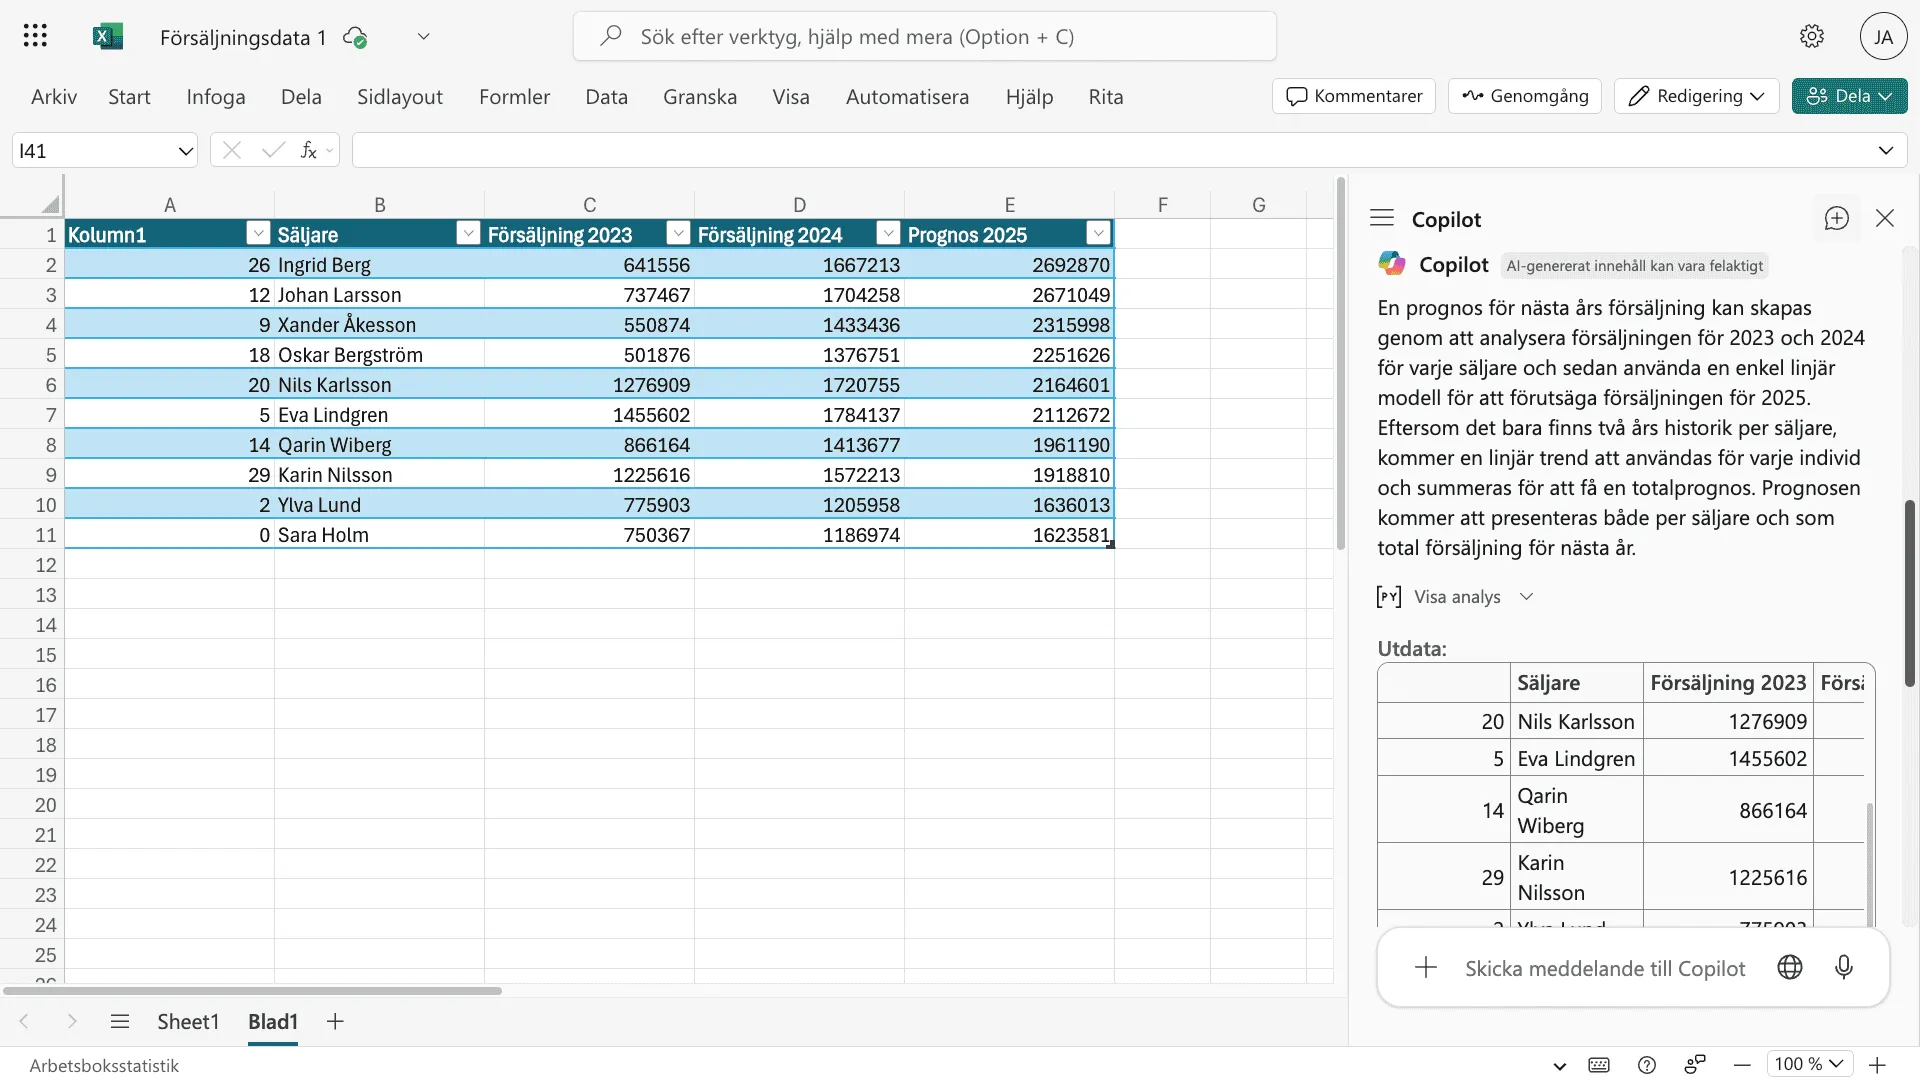Click the worksheet vertical scrollbar
The image size is (1920, 1080).
(1341, 365)
